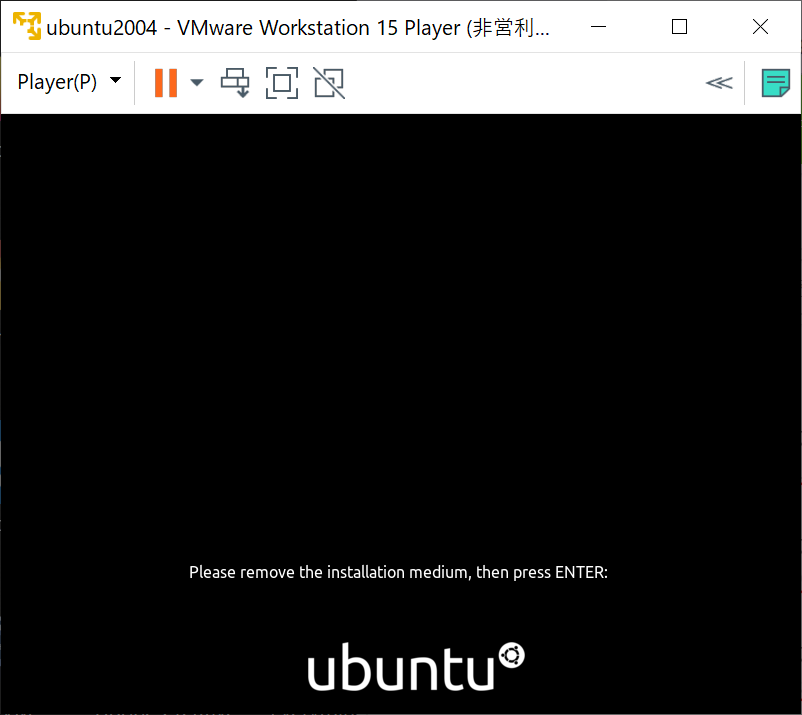Maximize the VMware Player window

pos(679,27)
